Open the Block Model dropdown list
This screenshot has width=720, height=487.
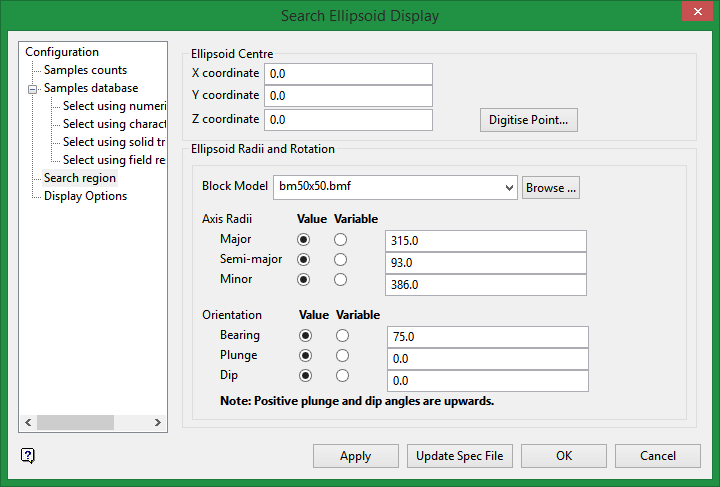(x=508, y=187)
